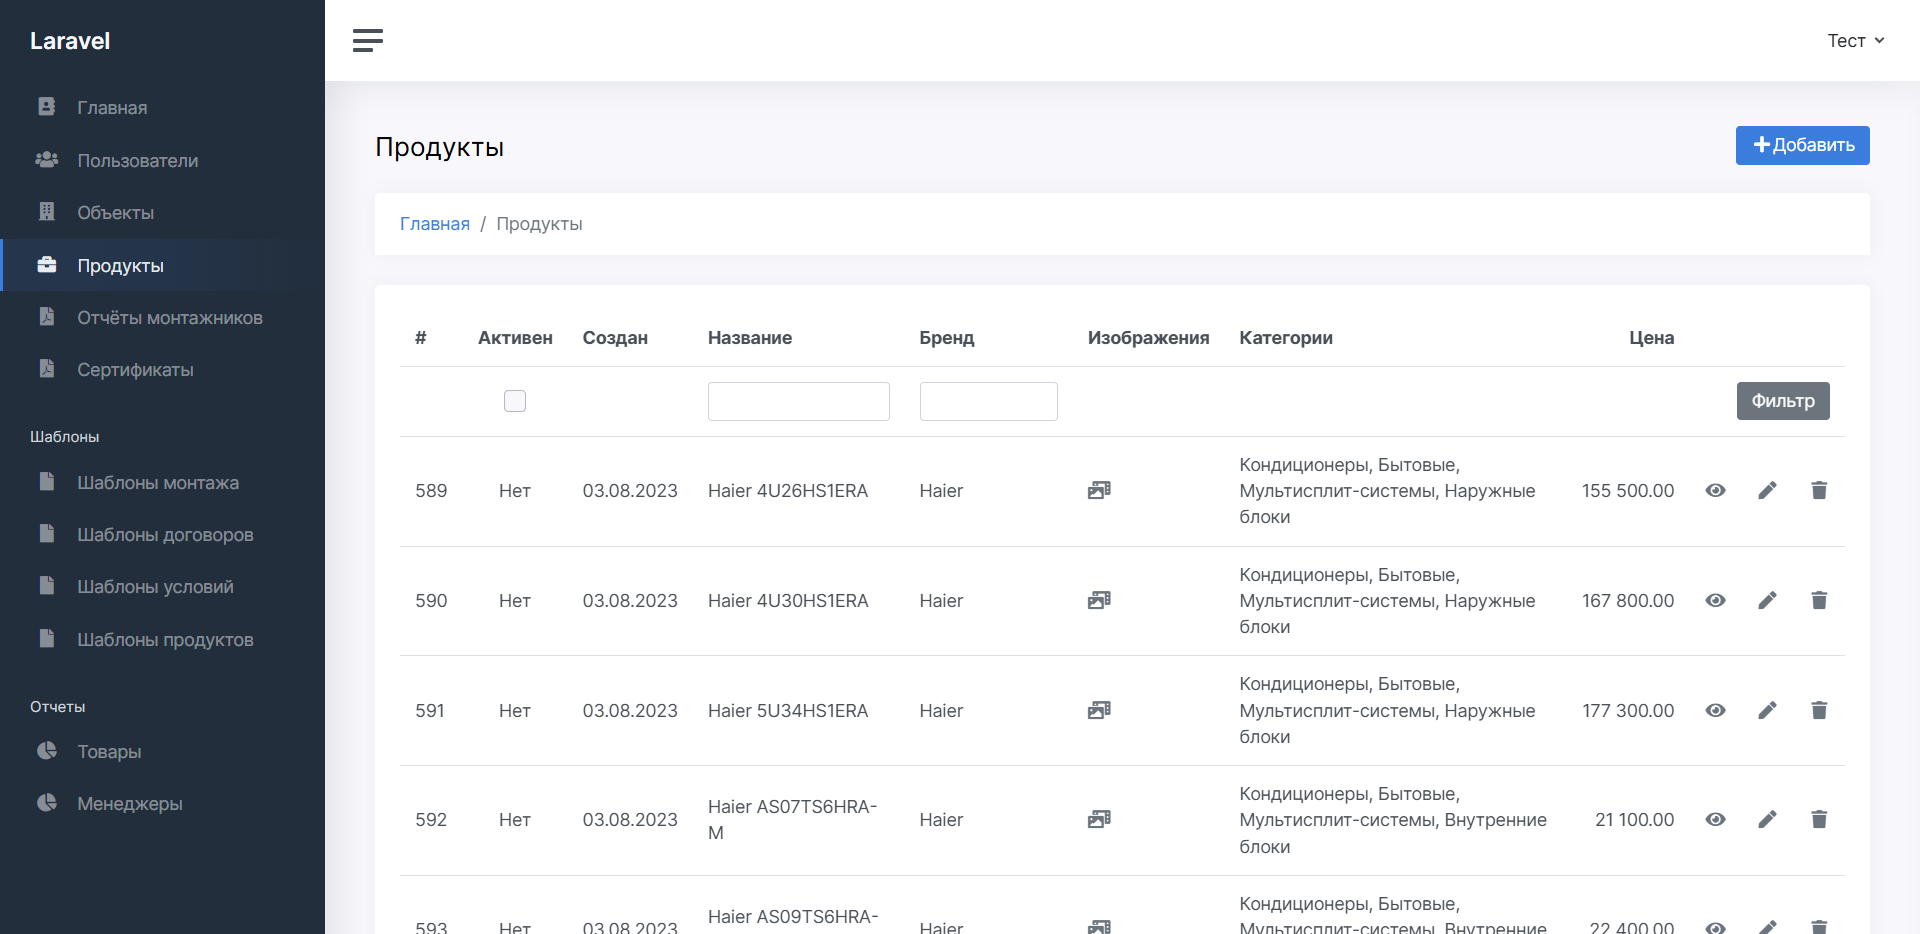Click the Добавить button
The height and width of the screenshot is (934, 1920).
pos(1802,145)
